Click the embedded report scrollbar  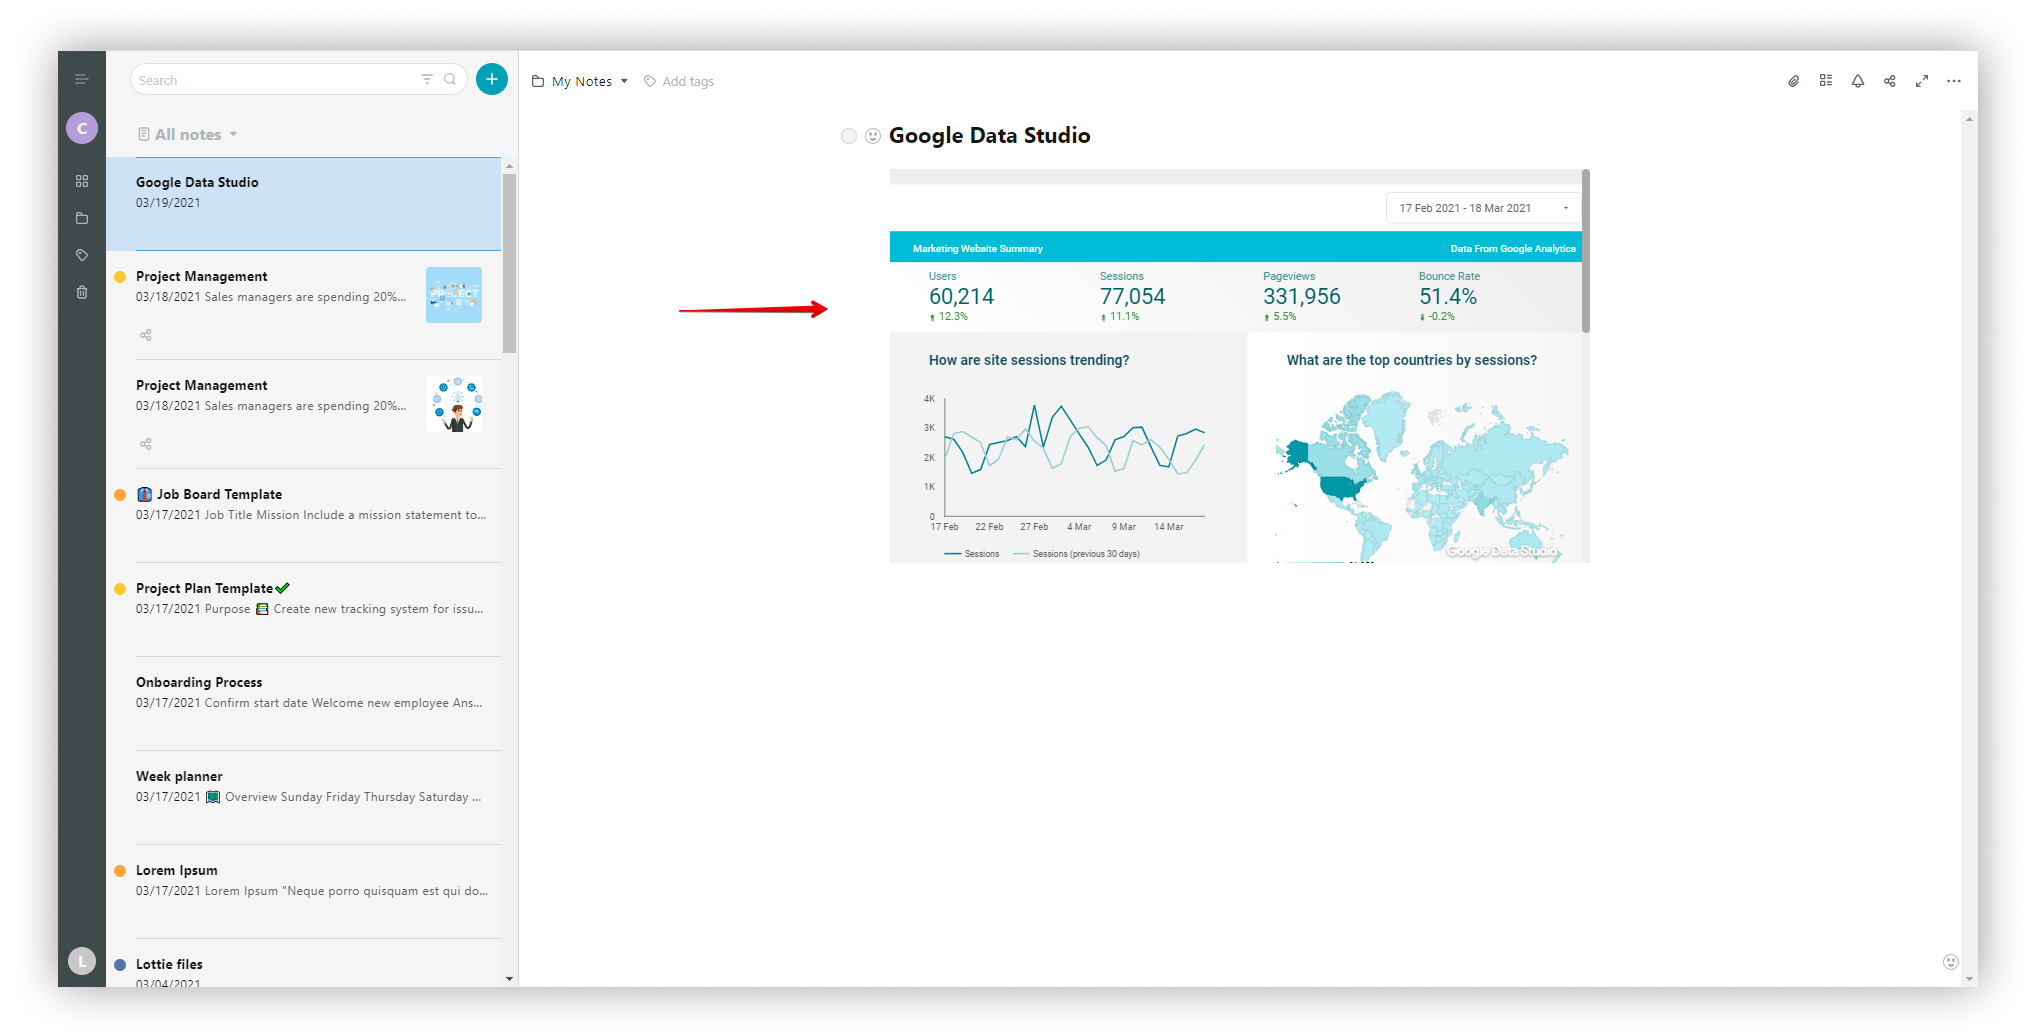click(1586, 252)
